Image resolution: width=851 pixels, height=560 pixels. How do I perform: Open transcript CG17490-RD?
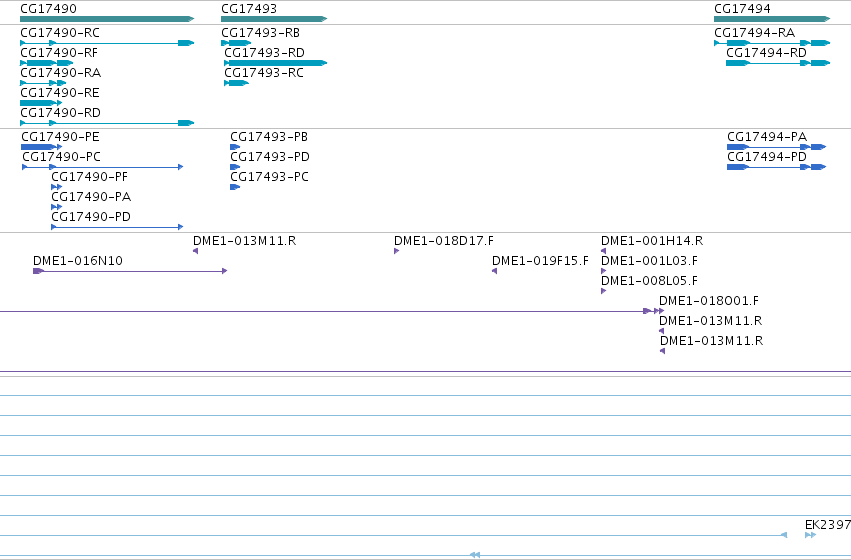[107, 123]
